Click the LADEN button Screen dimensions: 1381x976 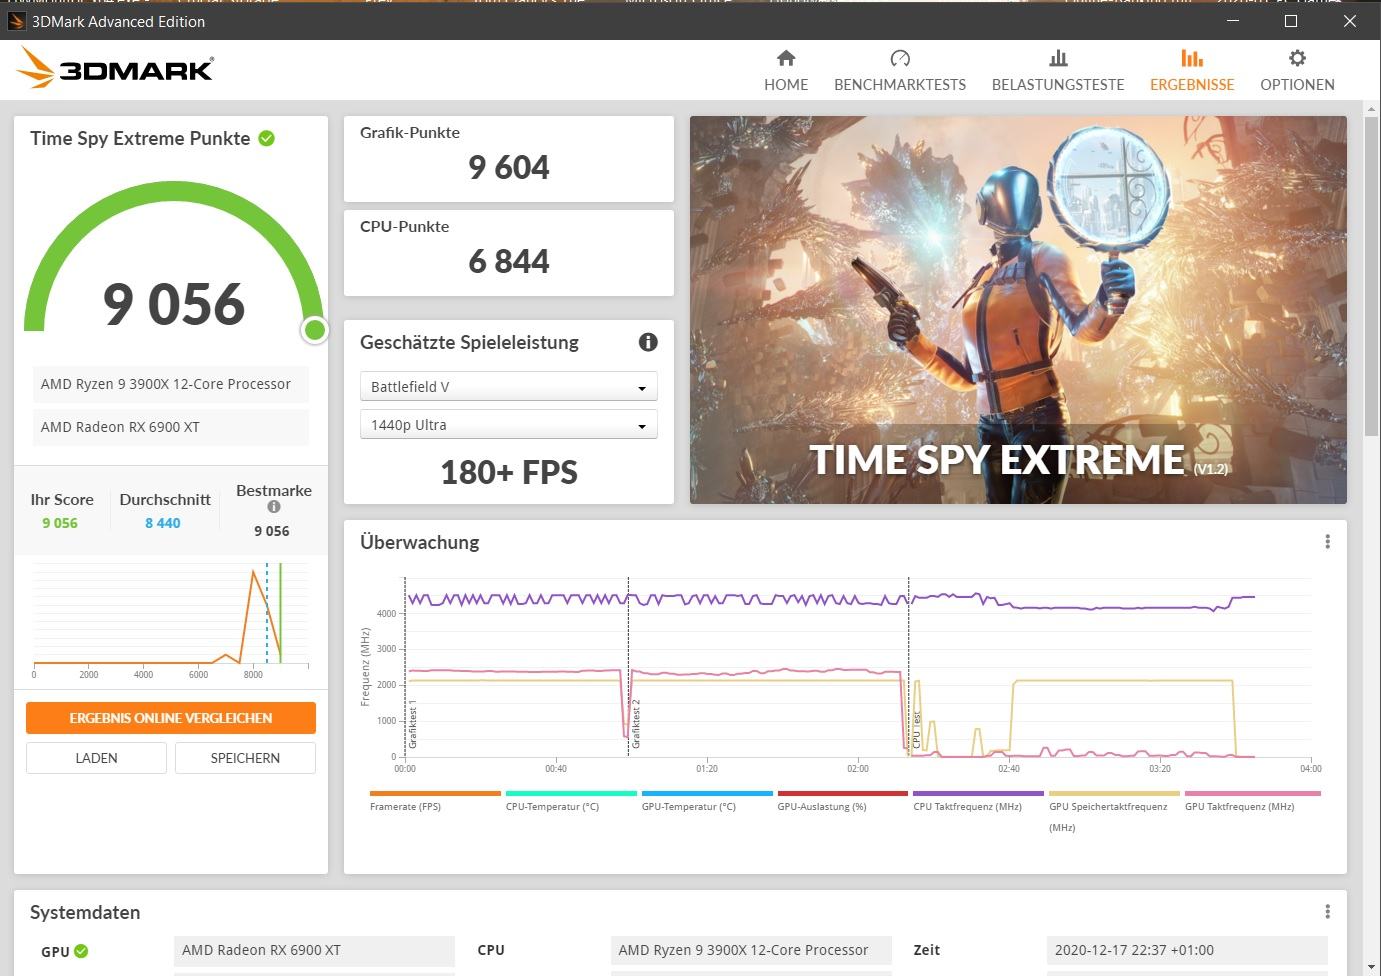(x=96, y=758)
